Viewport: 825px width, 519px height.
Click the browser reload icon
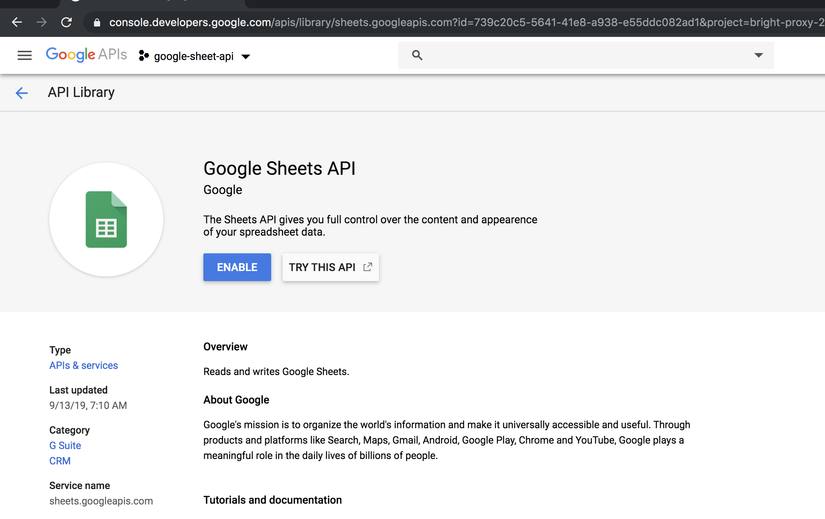click(66, 22)
